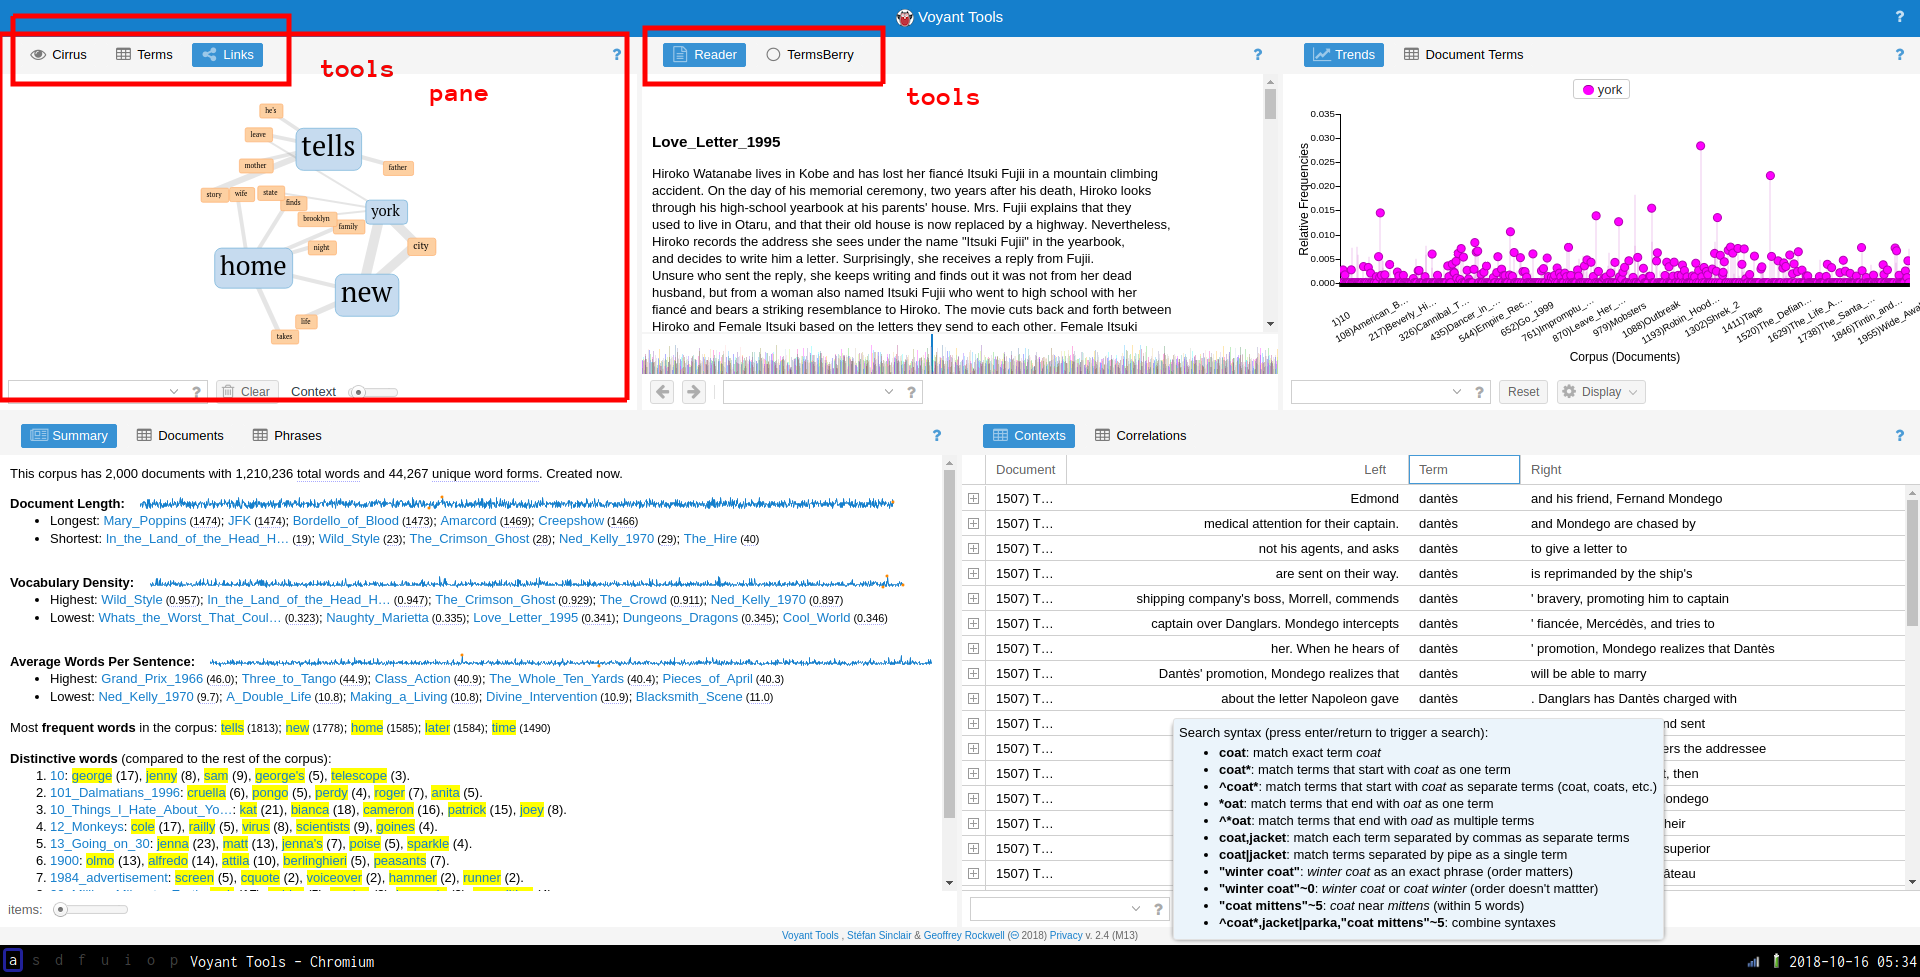Adjust the items slider in Summary
This screenshot has height=977, width=1920.
click(91, 910)
